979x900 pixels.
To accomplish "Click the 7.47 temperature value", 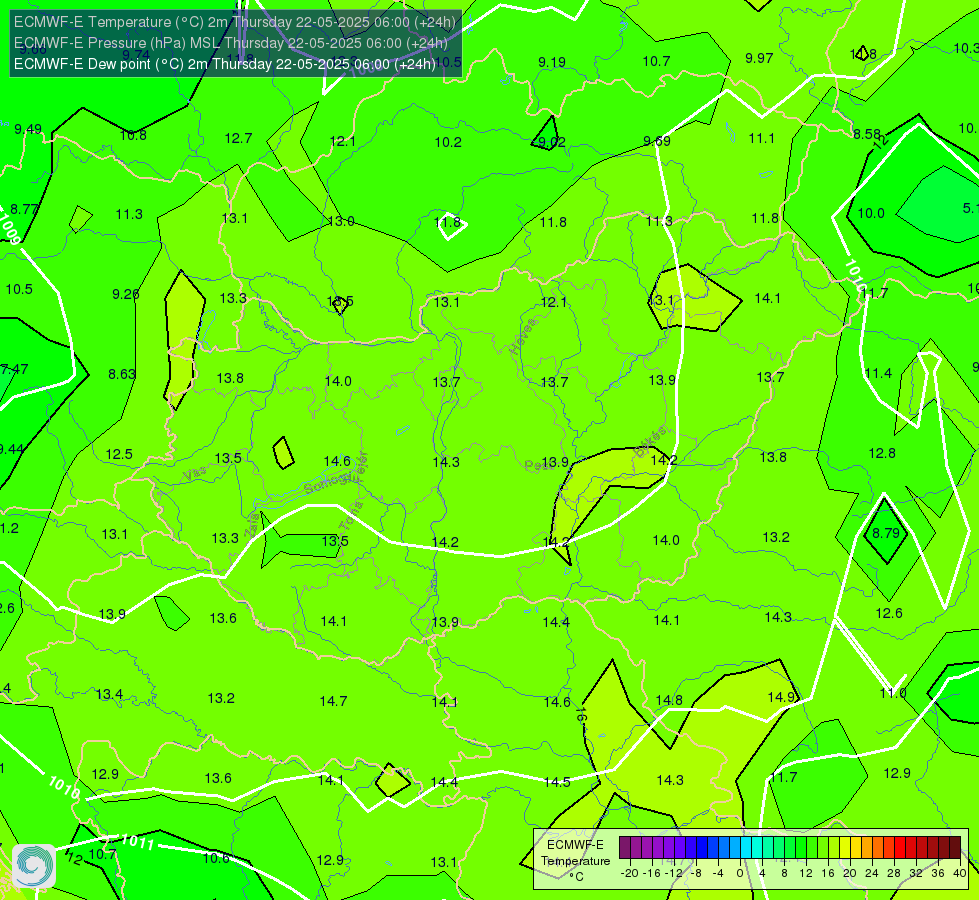I will [x=14, y=369].
